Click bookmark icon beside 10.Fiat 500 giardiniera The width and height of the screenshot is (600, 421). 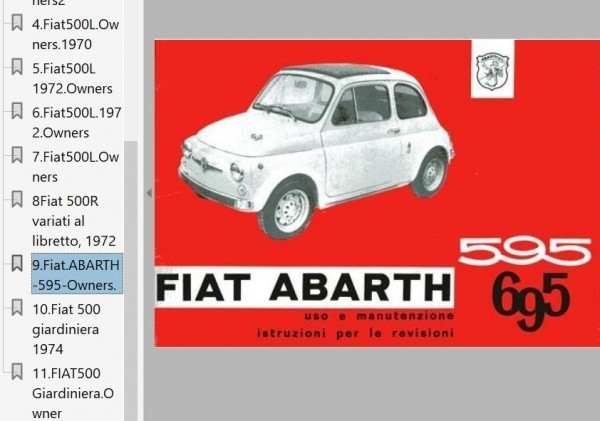point(17,307)
